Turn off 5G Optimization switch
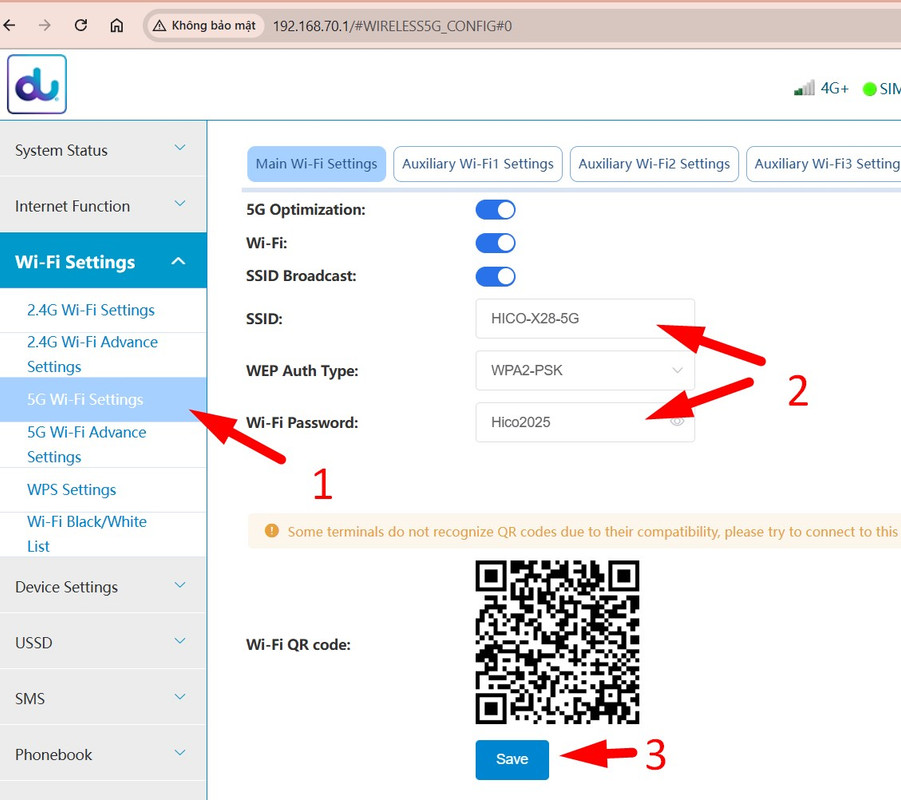Screen dimensions: 901x800 (495, 210)
